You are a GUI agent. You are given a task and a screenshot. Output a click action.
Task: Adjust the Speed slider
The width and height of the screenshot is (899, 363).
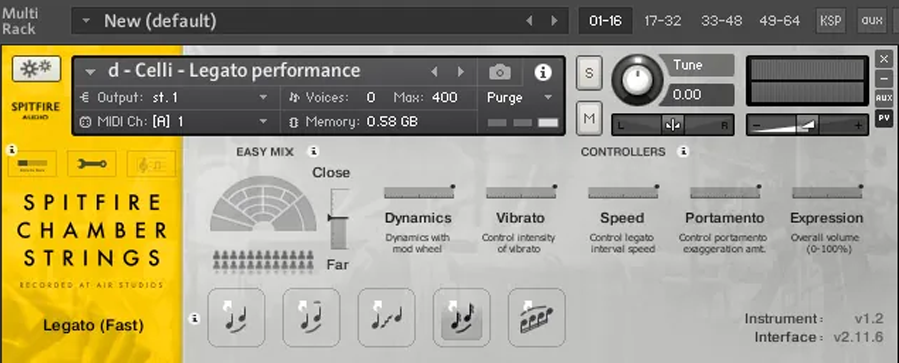(623, 192)
